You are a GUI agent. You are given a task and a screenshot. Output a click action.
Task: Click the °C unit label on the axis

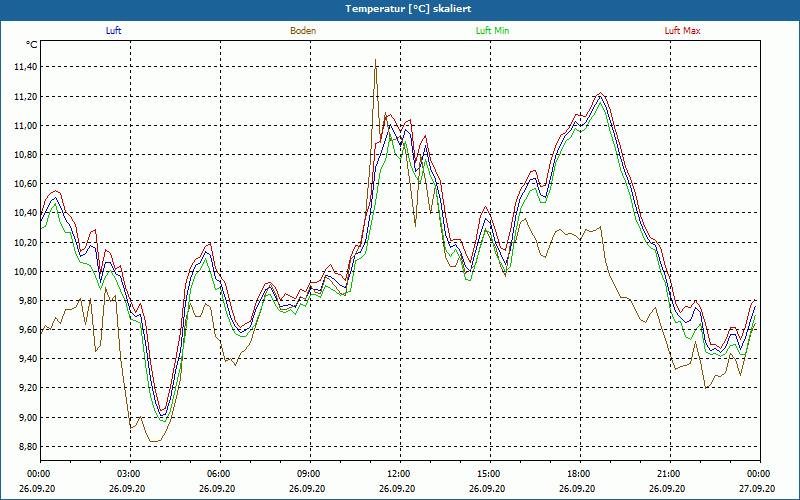[32, 45]
